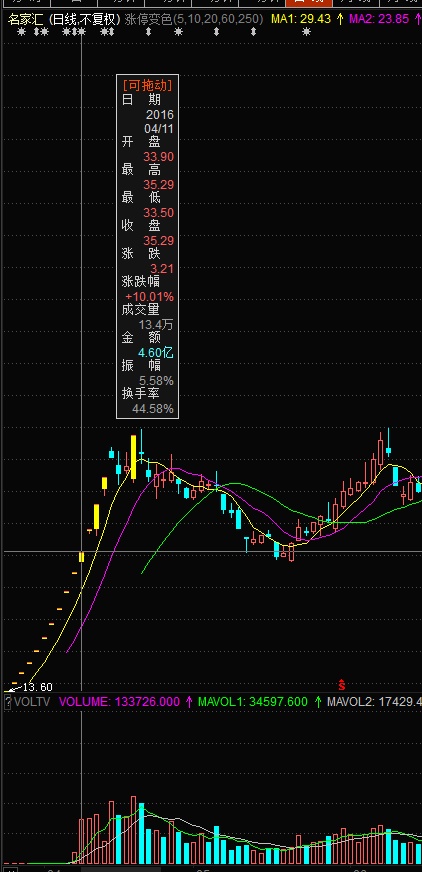Click the 涨跌 value 3.21
422x872 pixels.
[x=162, y=269]
